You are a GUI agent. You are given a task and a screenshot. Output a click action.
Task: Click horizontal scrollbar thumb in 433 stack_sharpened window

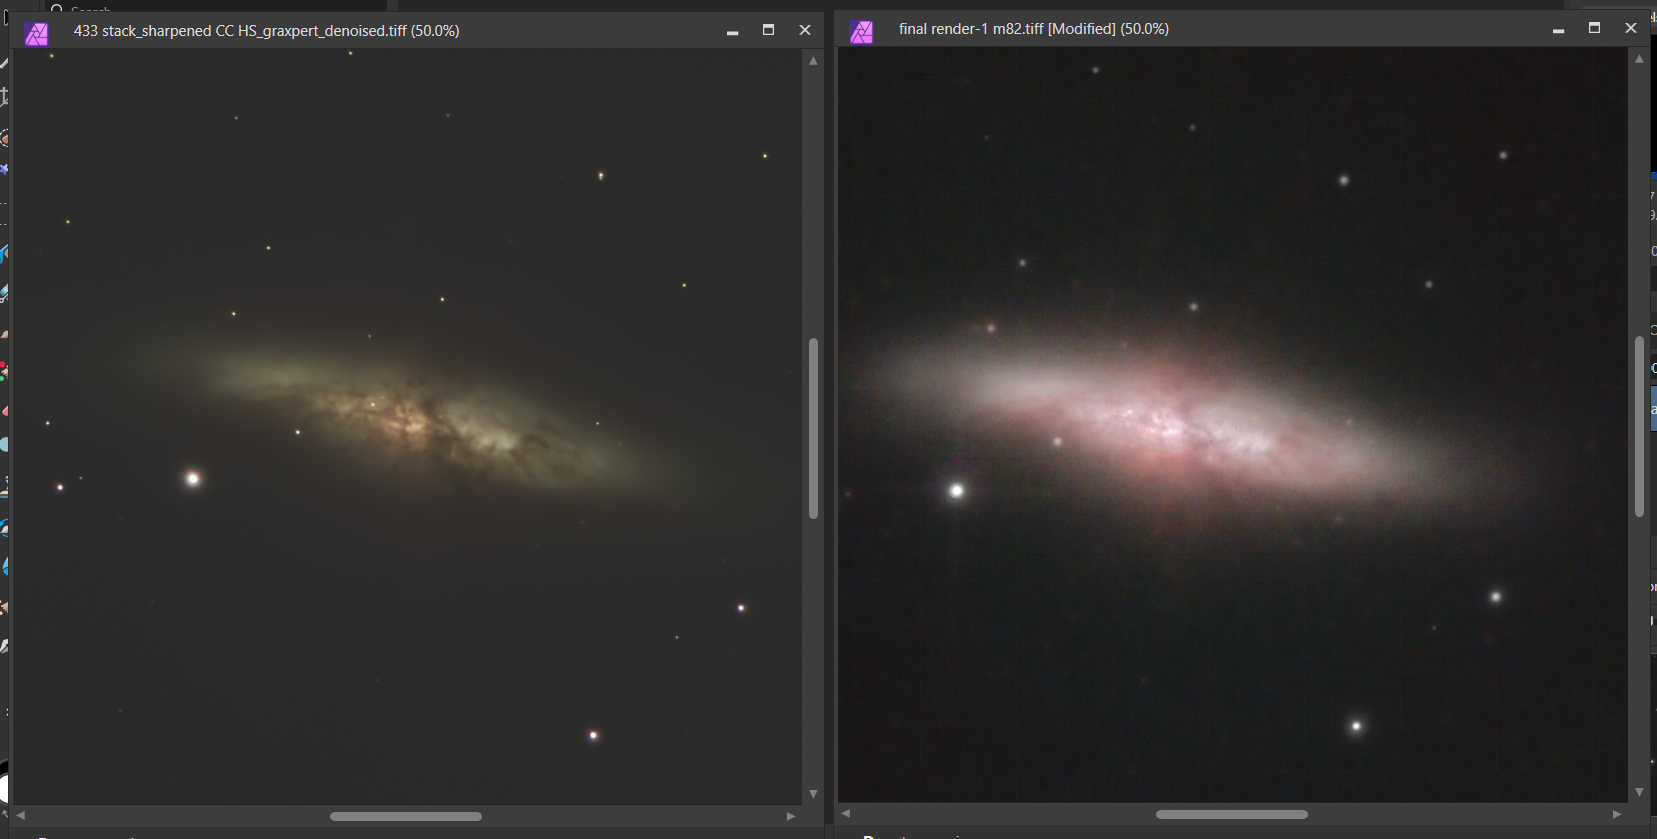[x=406, y=816]
